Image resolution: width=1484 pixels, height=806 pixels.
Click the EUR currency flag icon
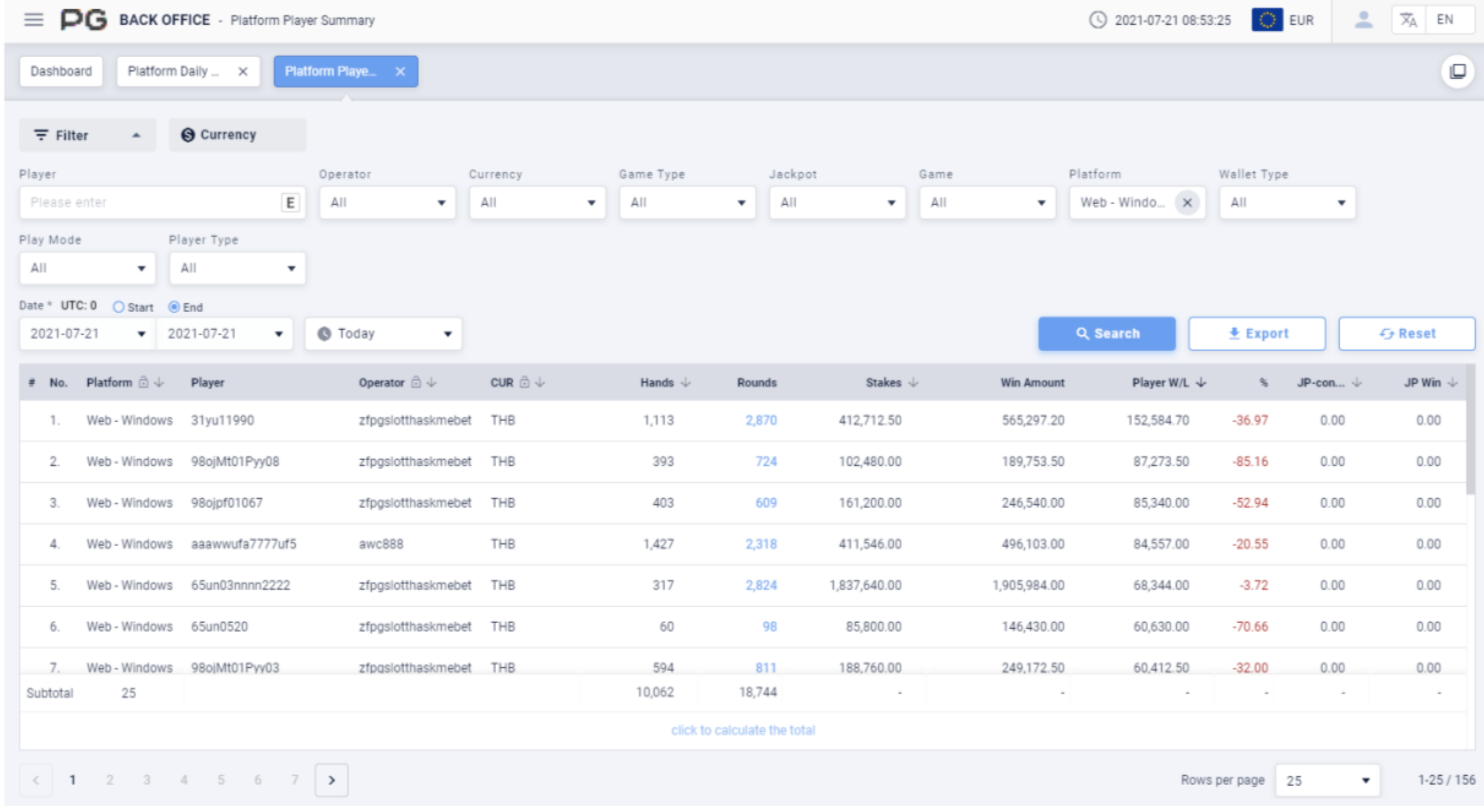pyautogui.click(x=1267, y=20)
